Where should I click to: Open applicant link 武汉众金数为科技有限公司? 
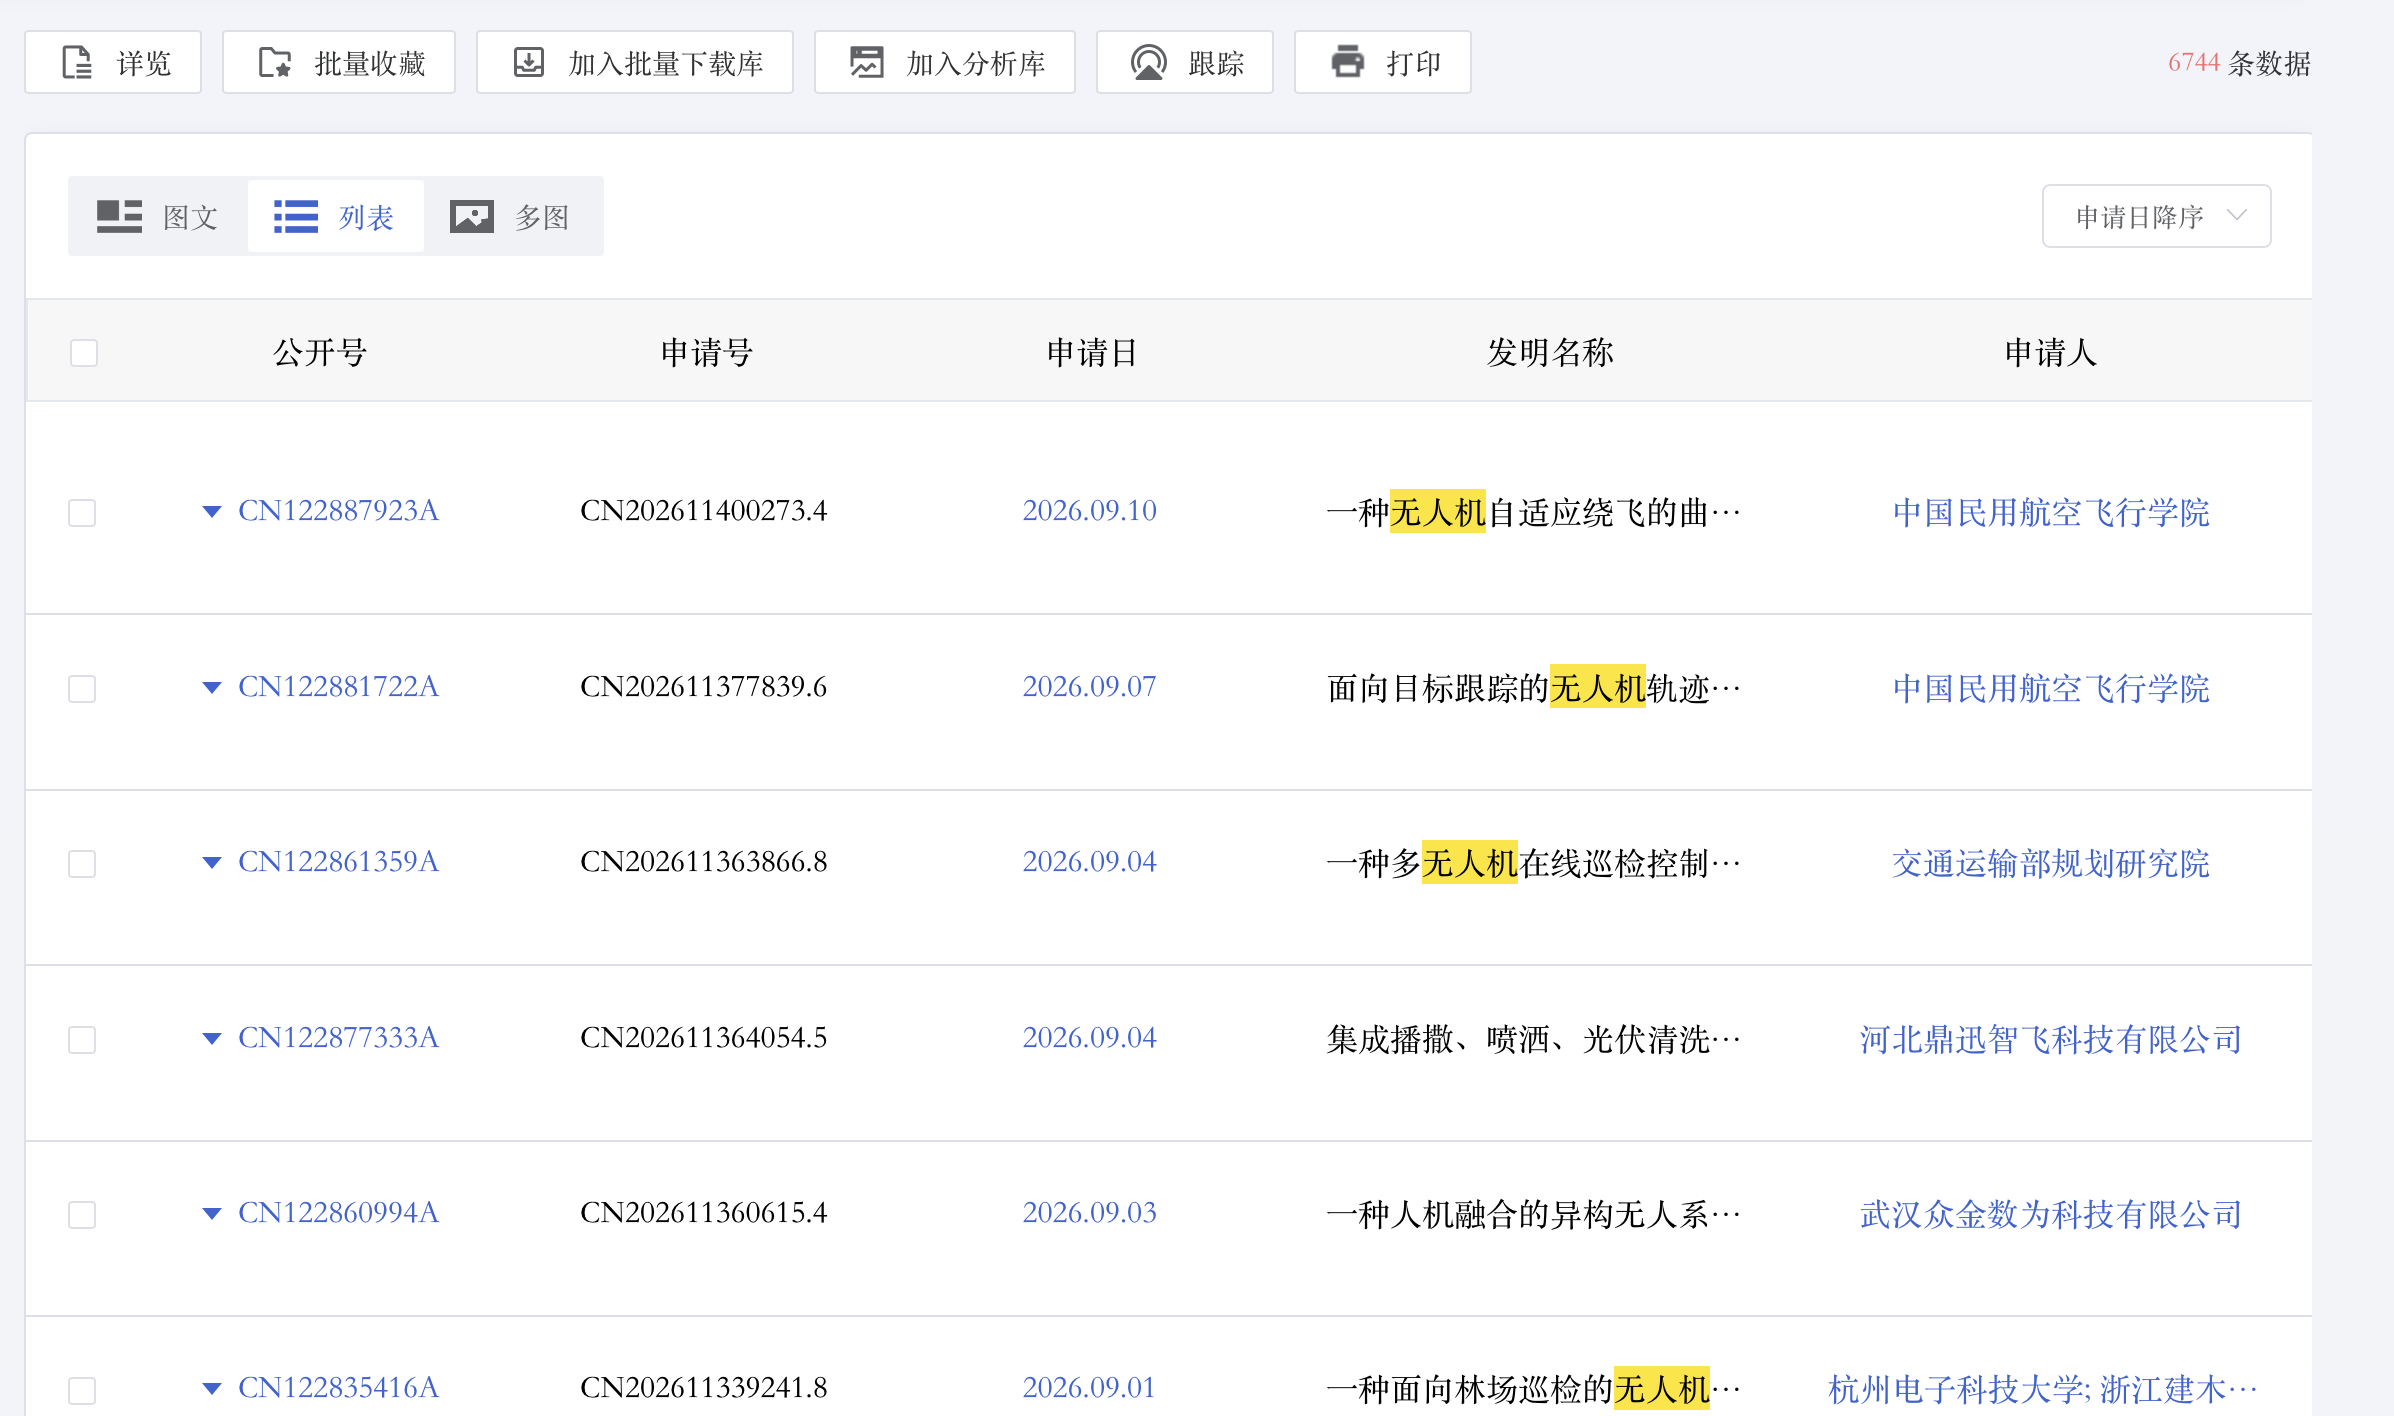click(x=2050, y=1215)
